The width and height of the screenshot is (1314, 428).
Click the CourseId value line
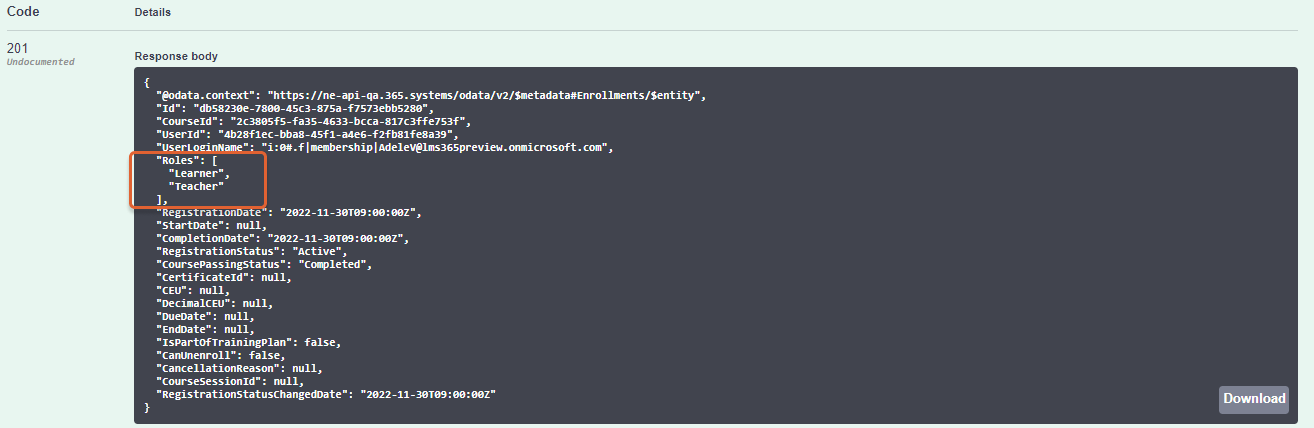pyautogui.click(x=313, y=121)
